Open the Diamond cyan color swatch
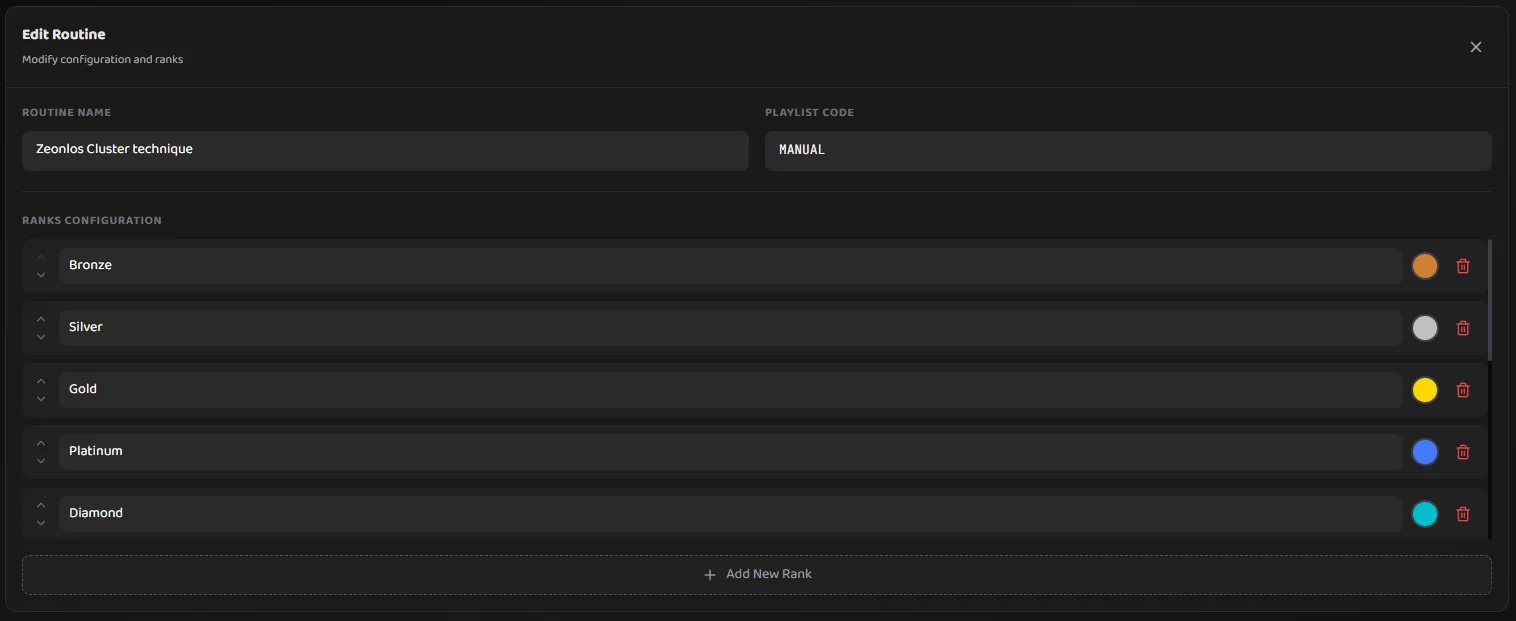The image size is (1516, 621). [x=1424, y=514]
